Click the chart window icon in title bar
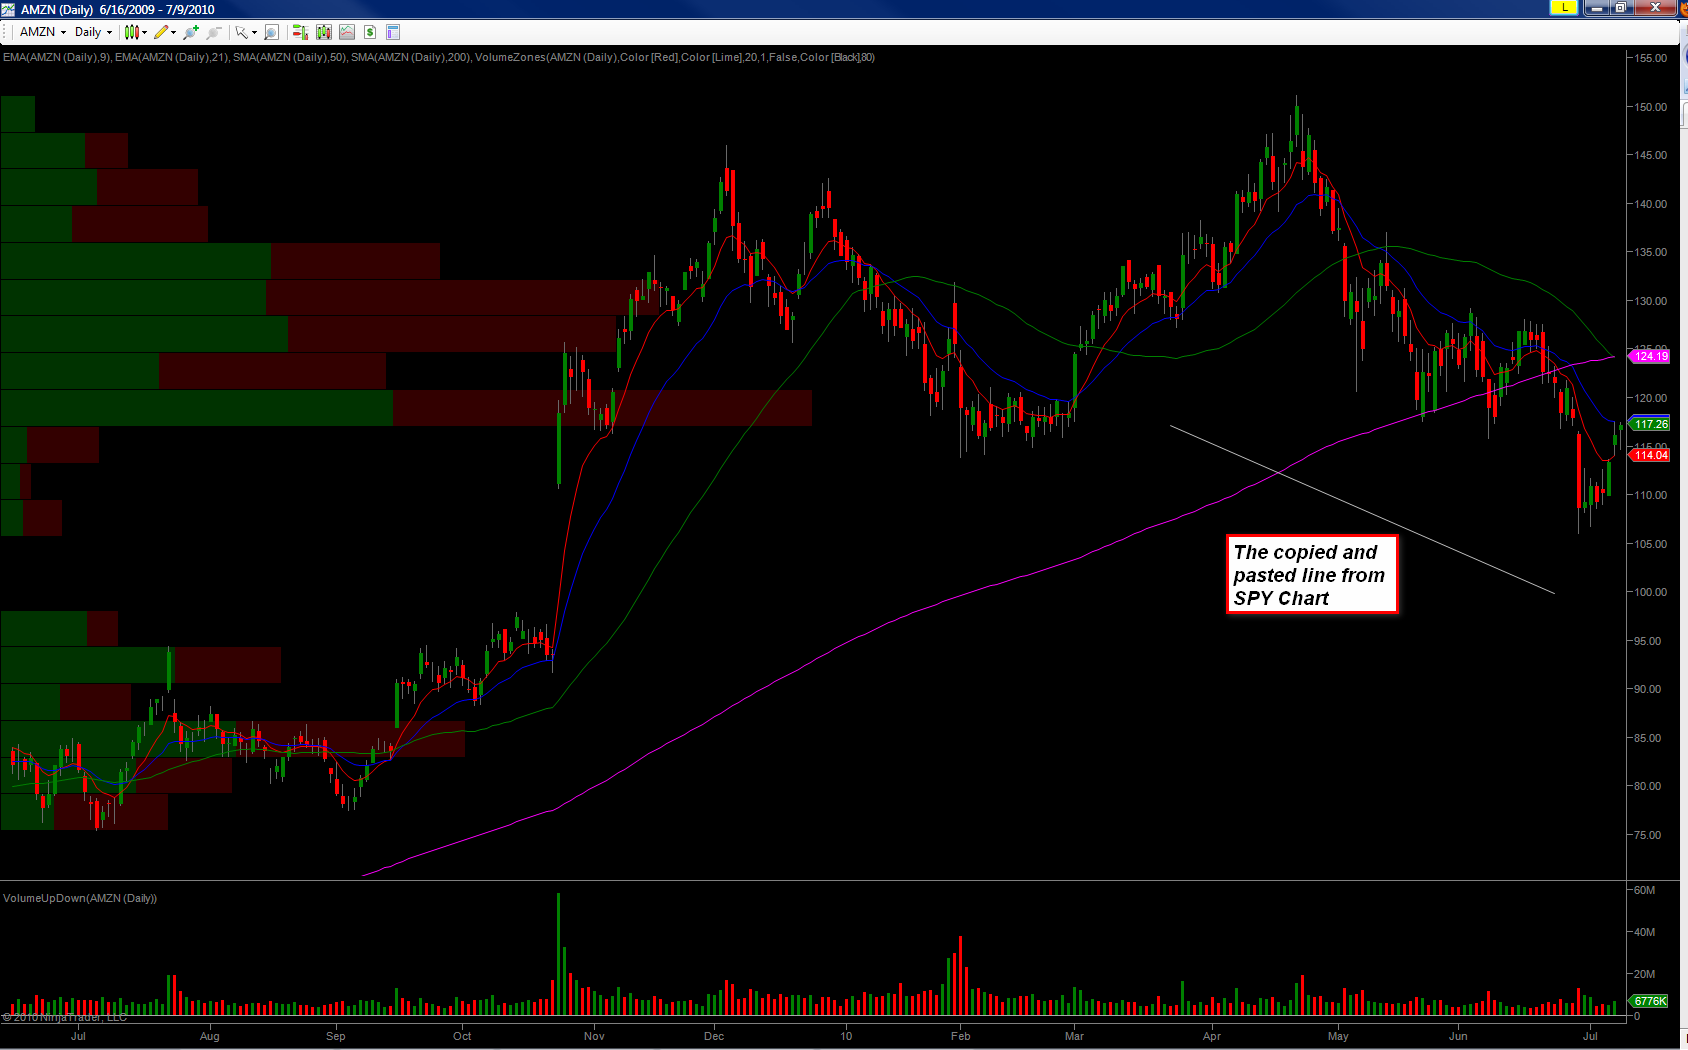The height and width of the screenshot is (1050, 1688). (x=10, y=9)
